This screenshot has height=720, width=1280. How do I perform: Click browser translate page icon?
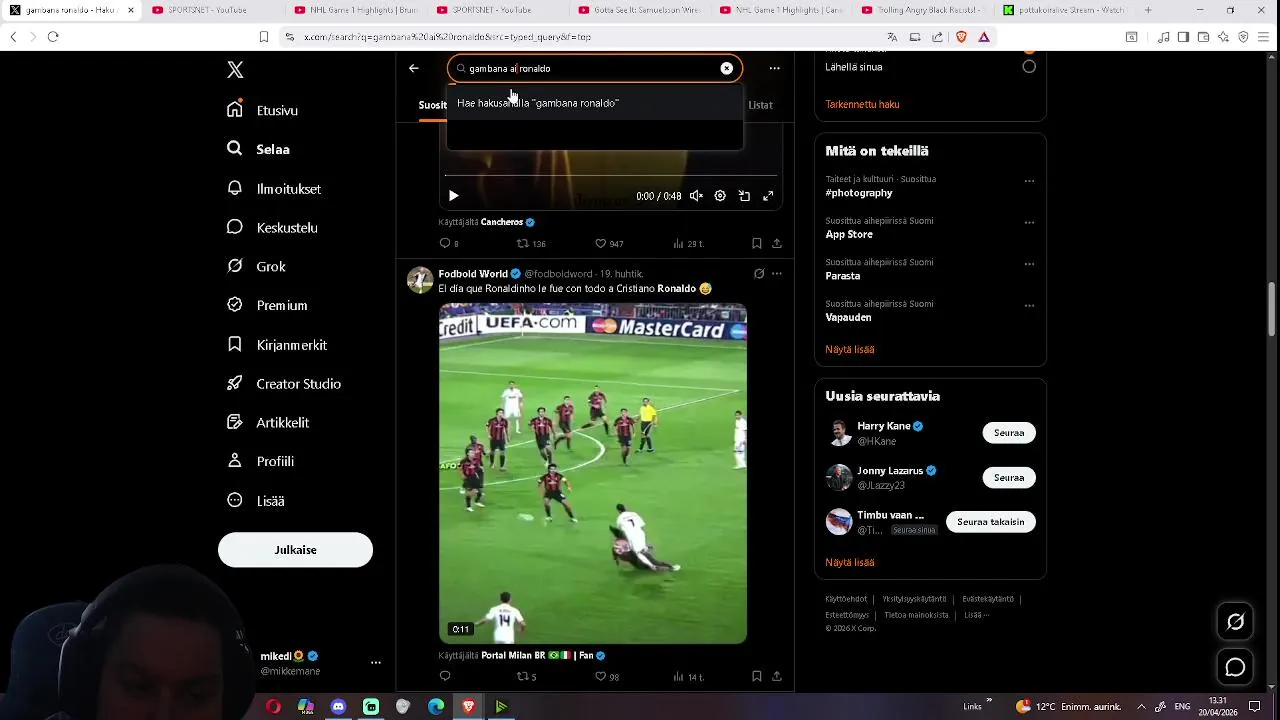pos(892,37)
